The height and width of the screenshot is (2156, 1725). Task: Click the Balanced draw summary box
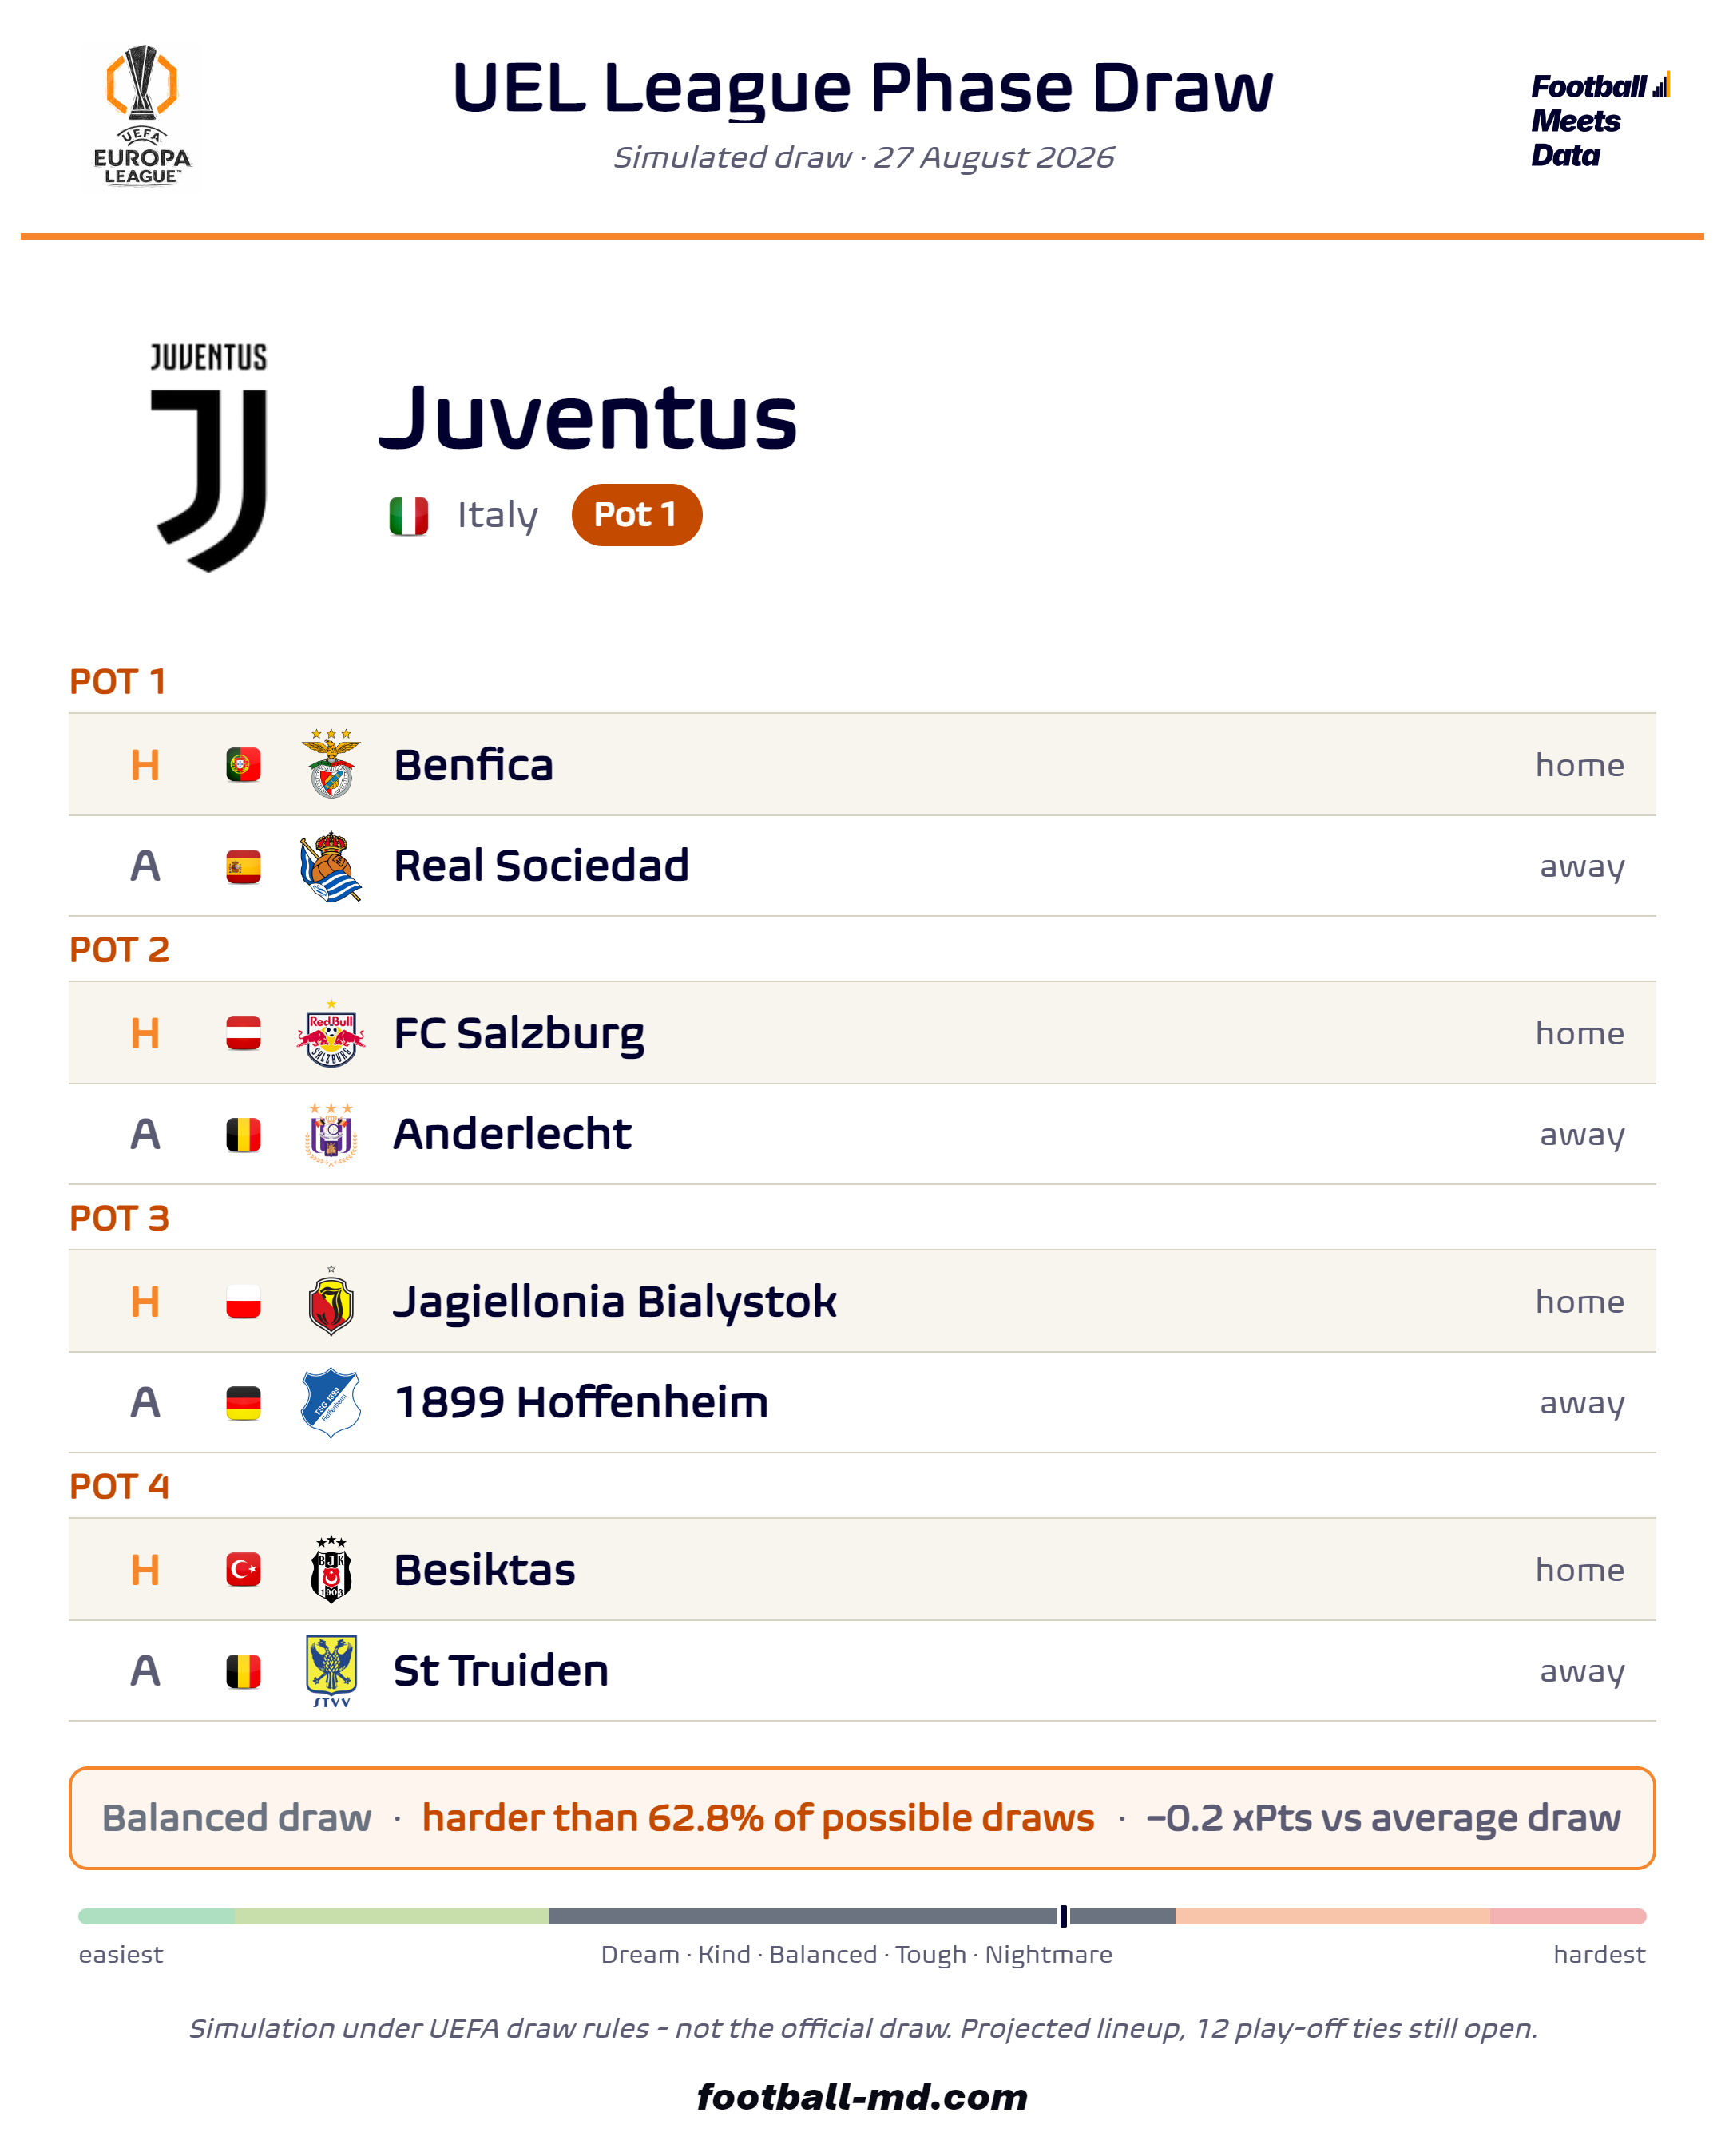[862, 1818]
